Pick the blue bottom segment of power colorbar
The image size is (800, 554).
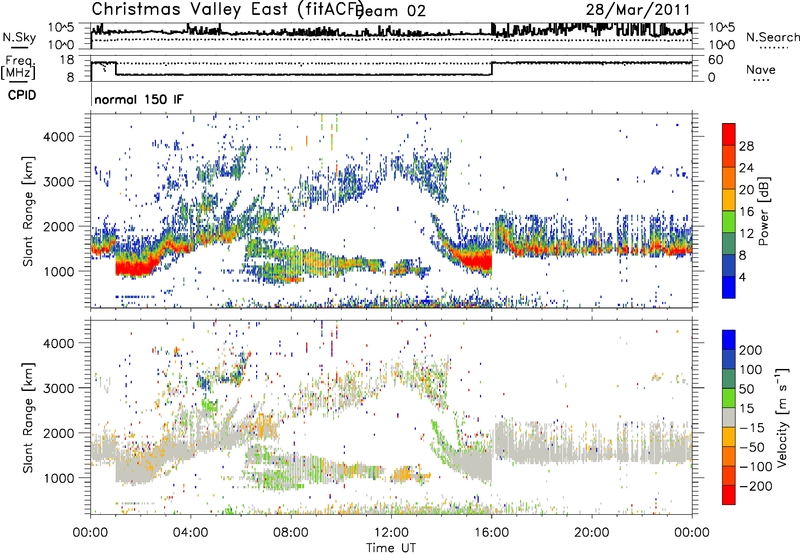click(x=729, y=287)
